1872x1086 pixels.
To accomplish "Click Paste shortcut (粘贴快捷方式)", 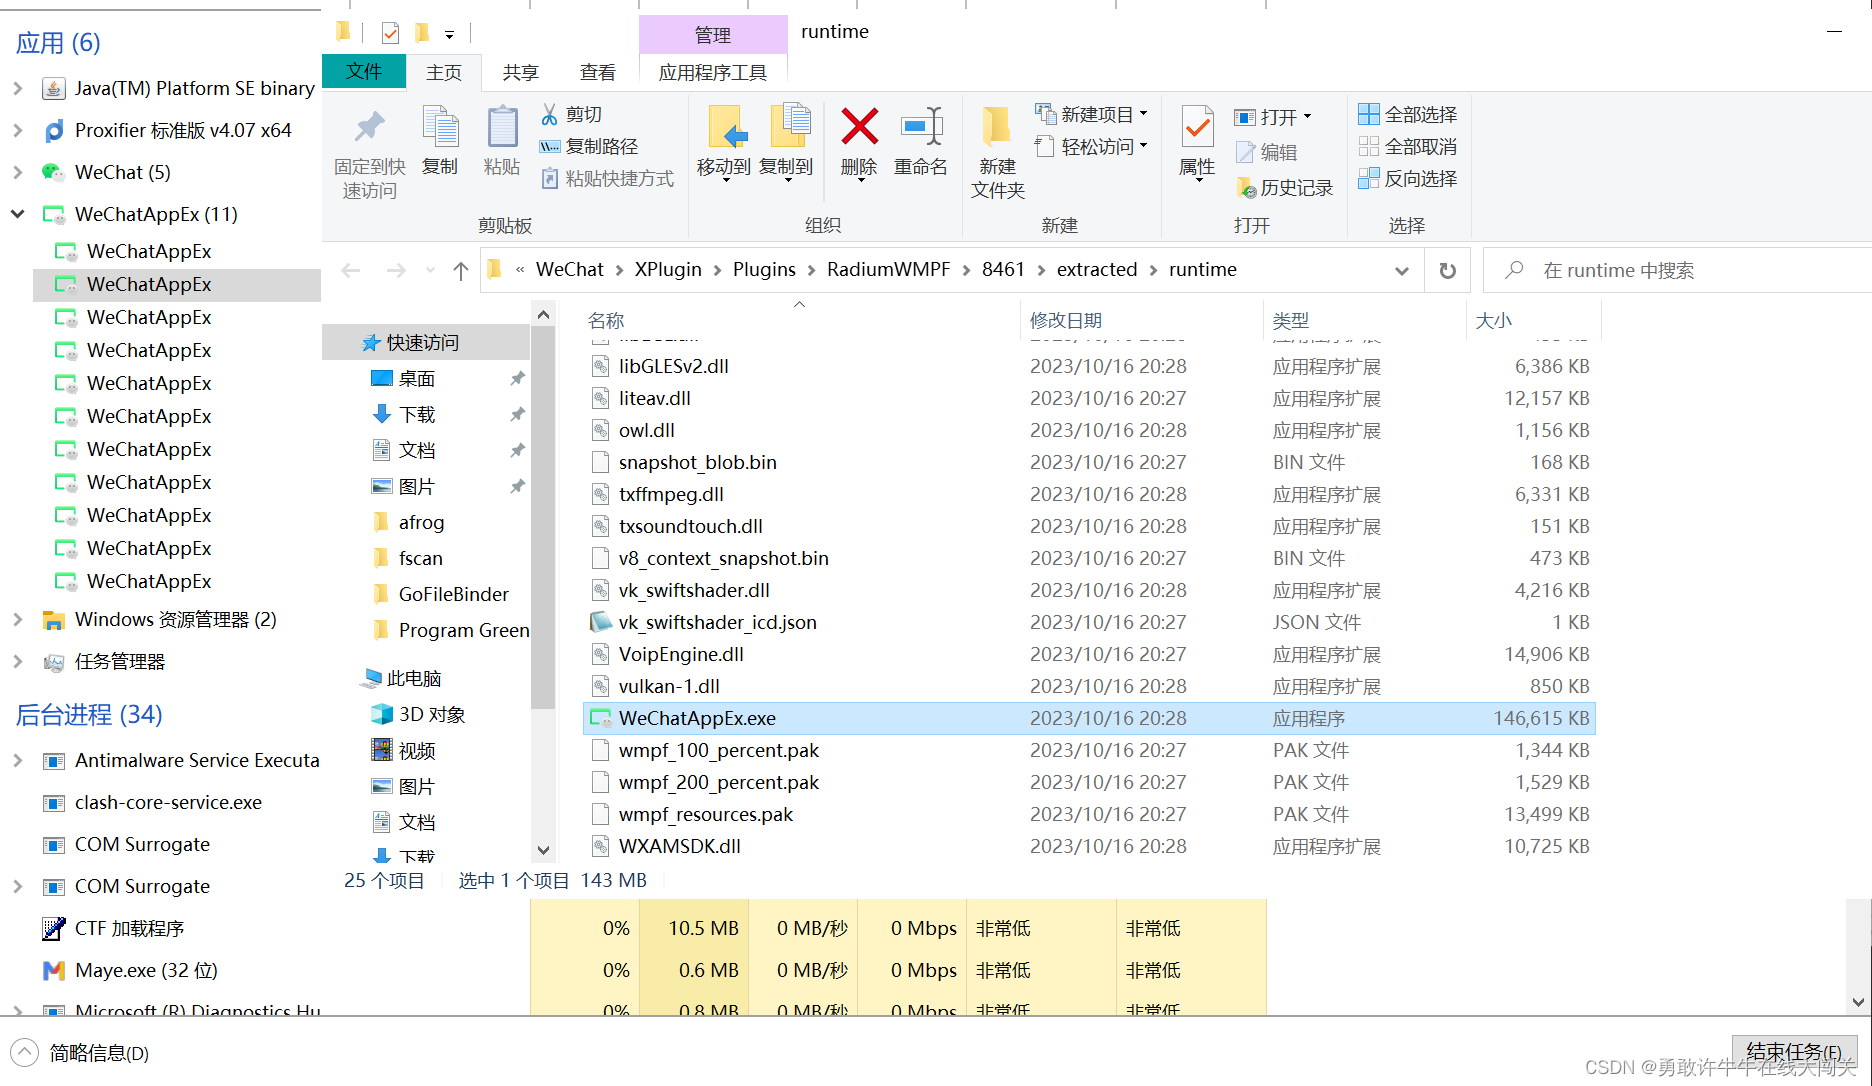I will click(607, 179).
